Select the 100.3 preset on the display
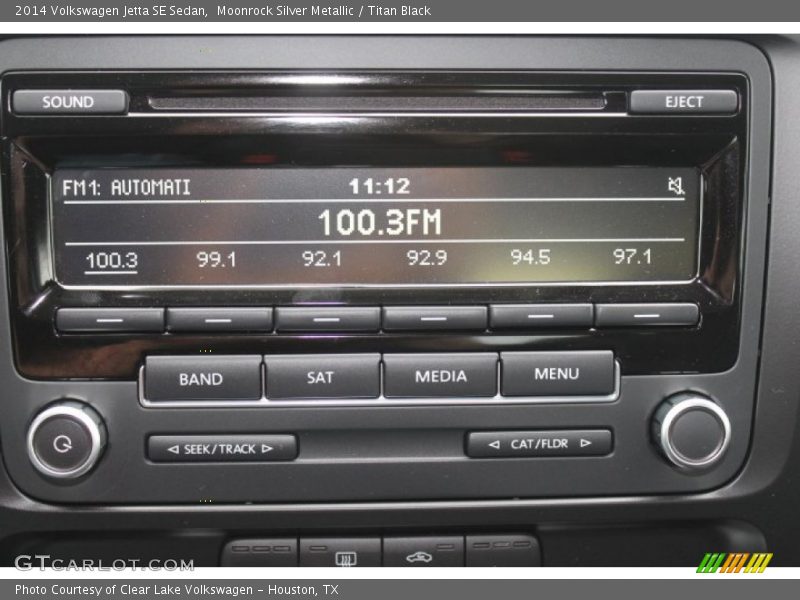The width and height of the screenshot is (800, 600). 112,261
